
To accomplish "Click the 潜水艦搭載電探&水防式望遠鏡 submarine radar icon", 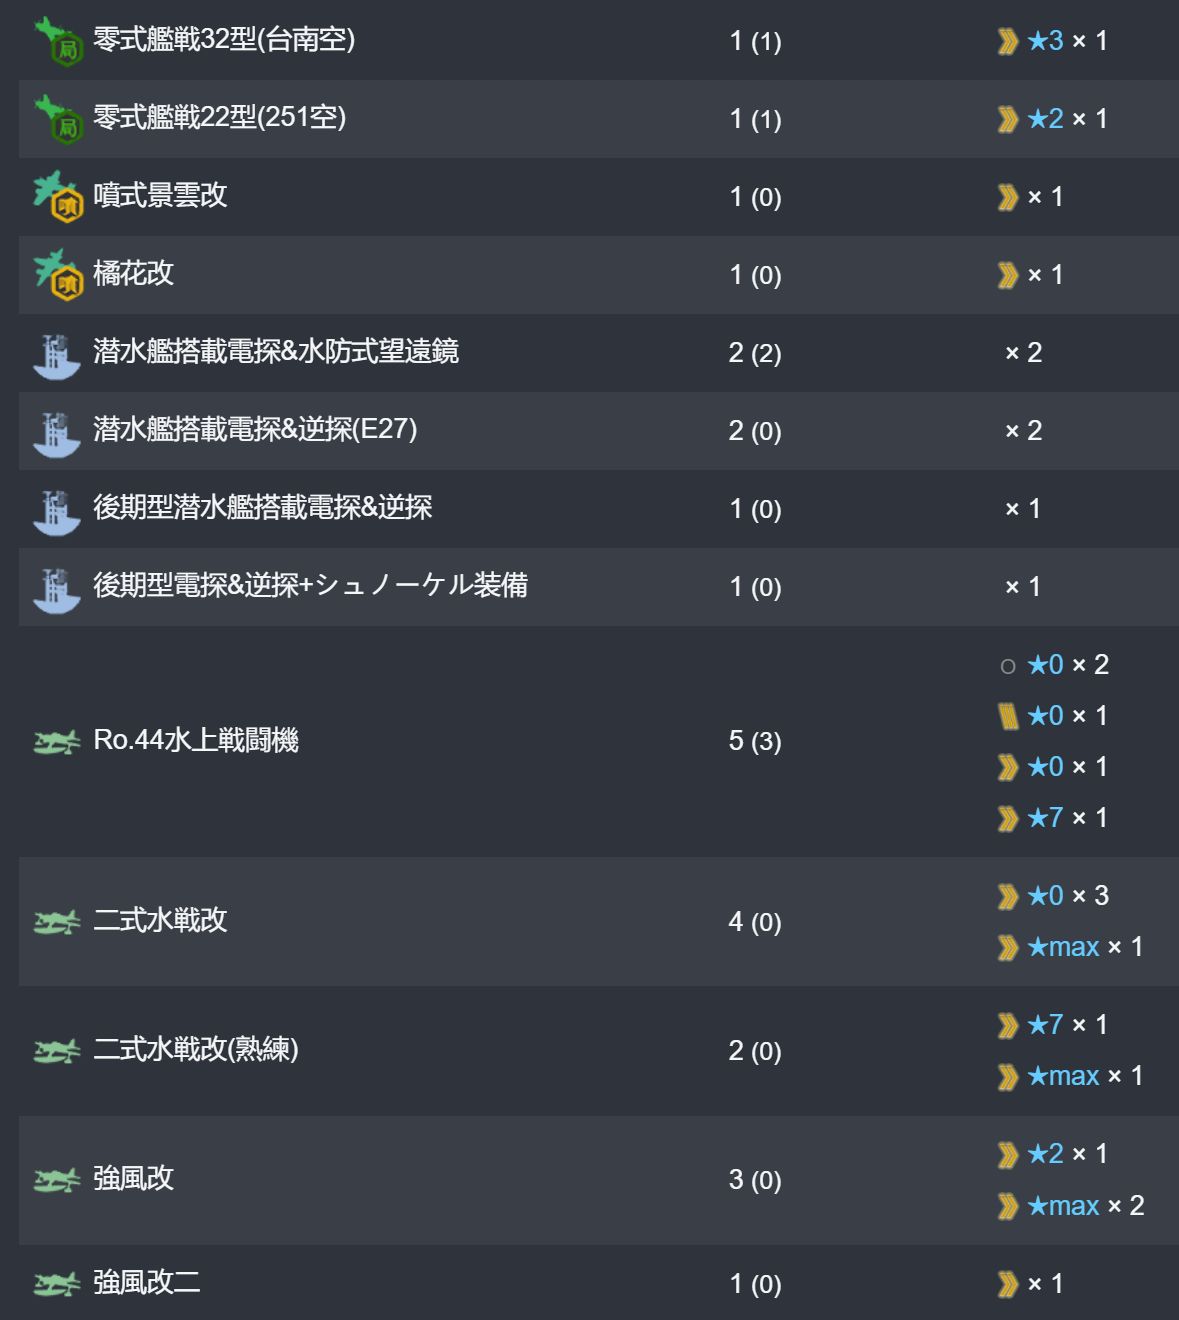I will pos(57,354).
